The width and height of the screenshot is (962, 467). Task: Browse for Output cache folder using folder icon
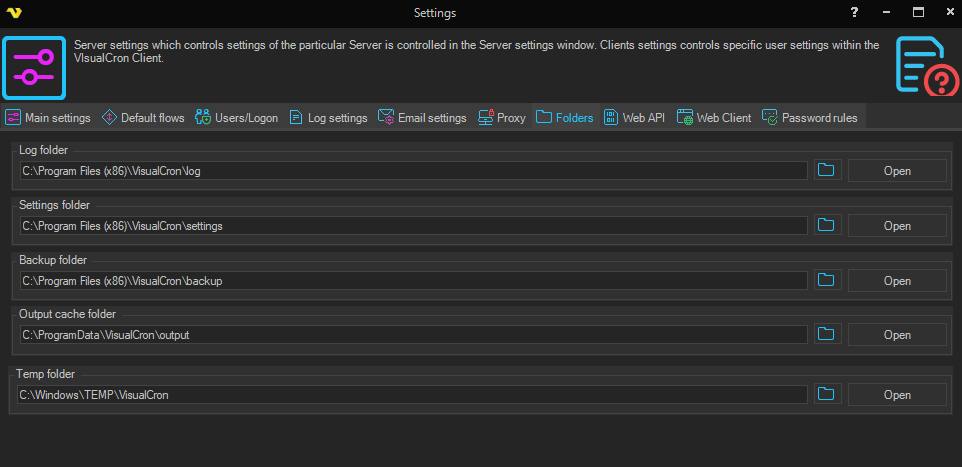826,335
